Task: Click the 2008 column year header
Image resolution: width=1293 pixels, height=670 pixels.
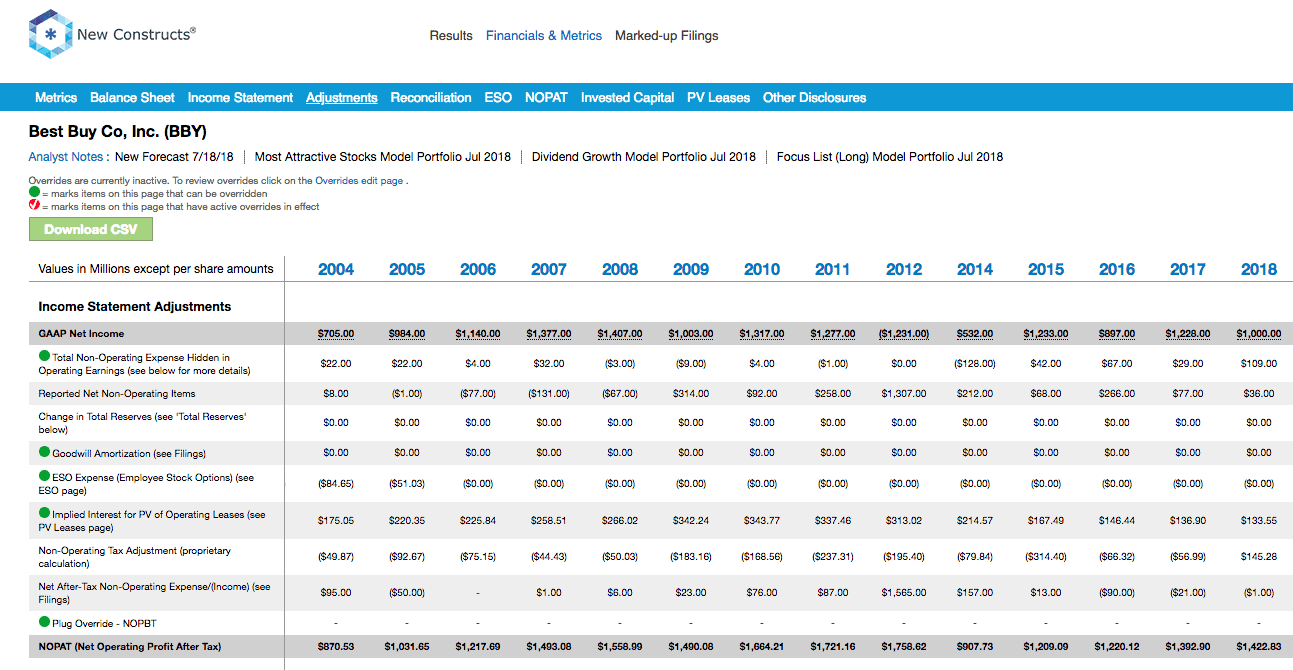Action: pyautogui.click(x=620, y=269)
